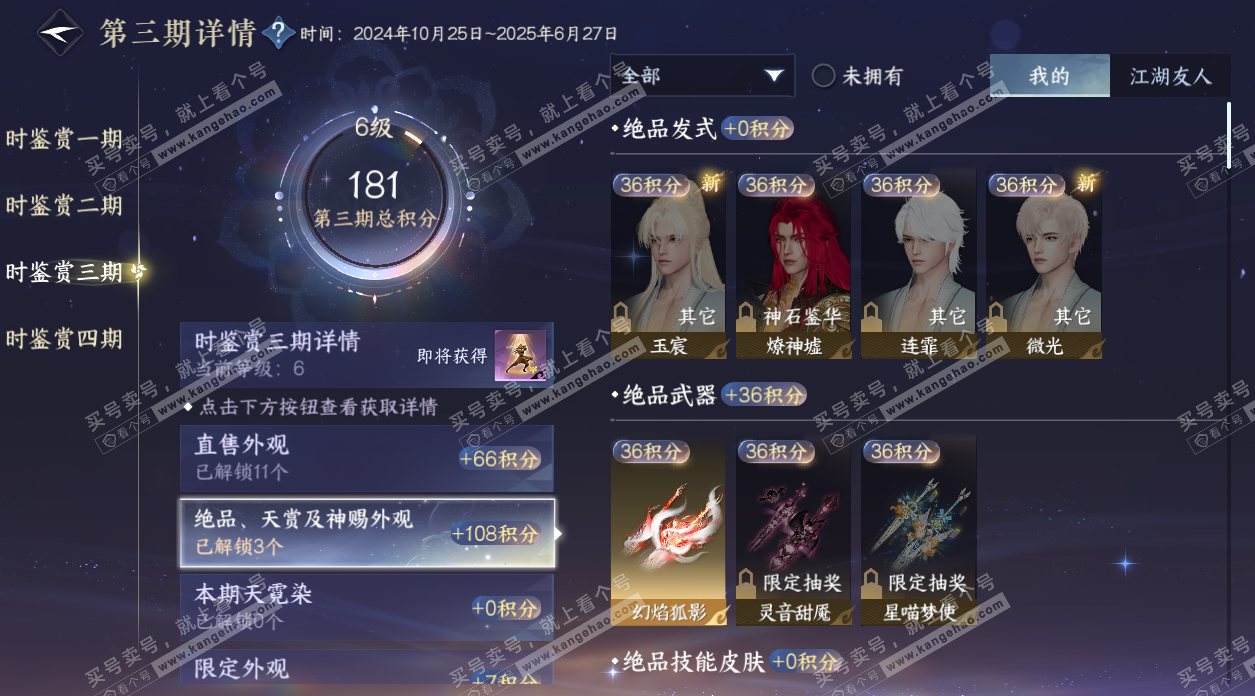Open the question mark help icon
This screenshot has width=1255, height=696.
coord(277,34)
